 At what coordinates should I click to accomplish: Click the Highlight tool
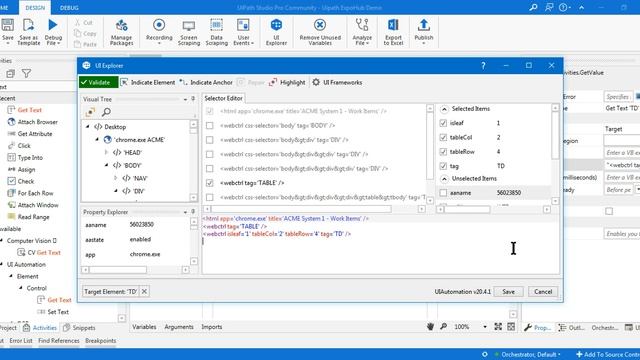coord(287,82)
